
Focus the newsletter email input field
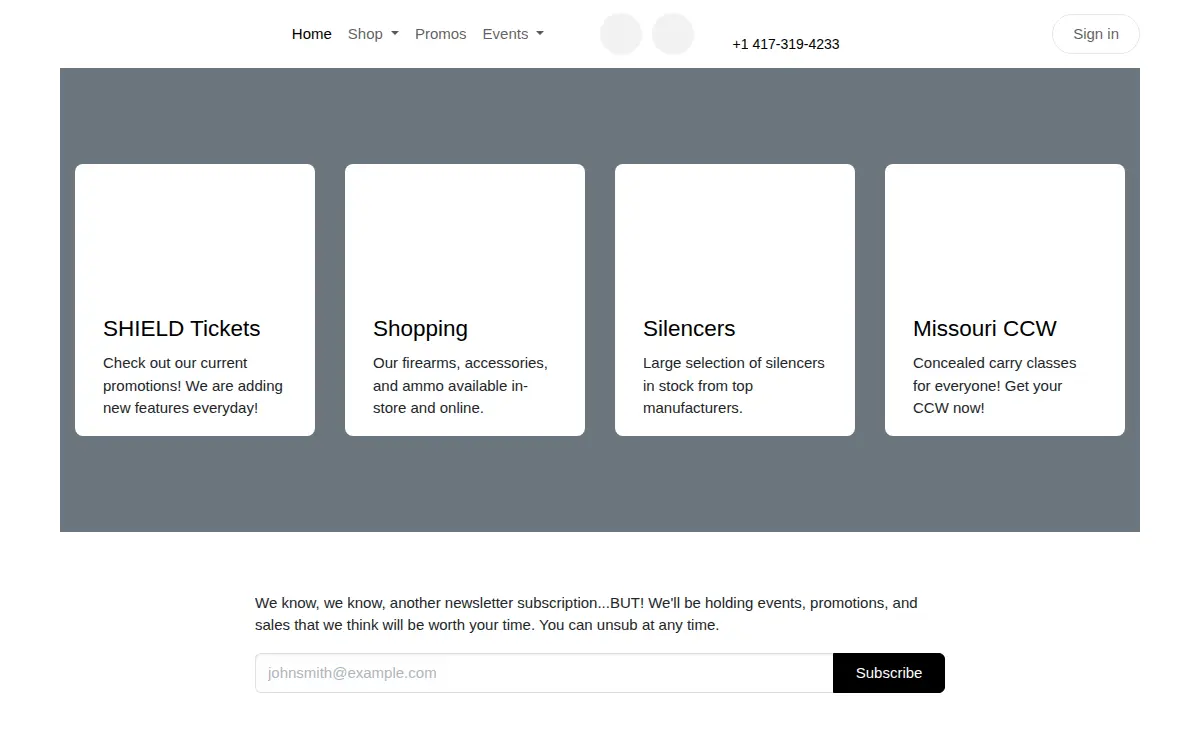(x=544, y=673)
